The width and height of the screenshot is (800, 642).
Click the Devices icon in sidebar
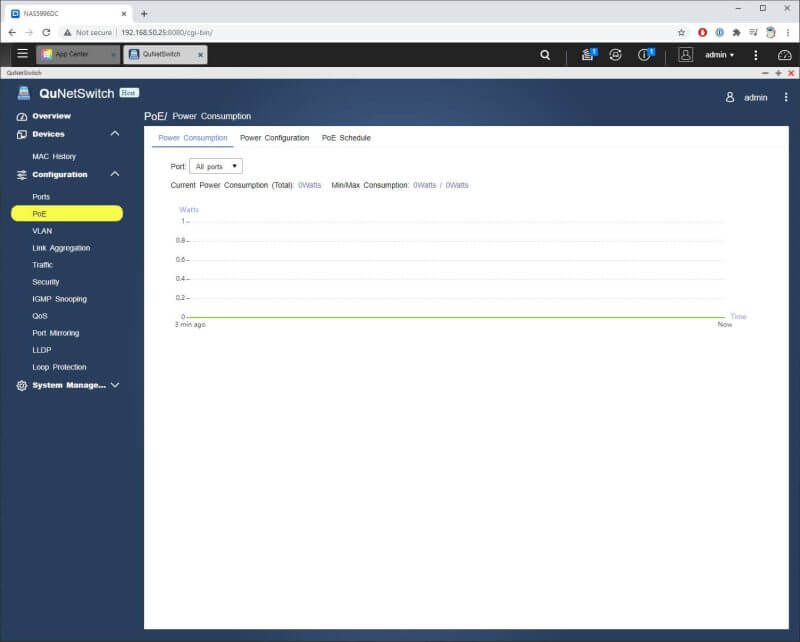tap(21, 134)
